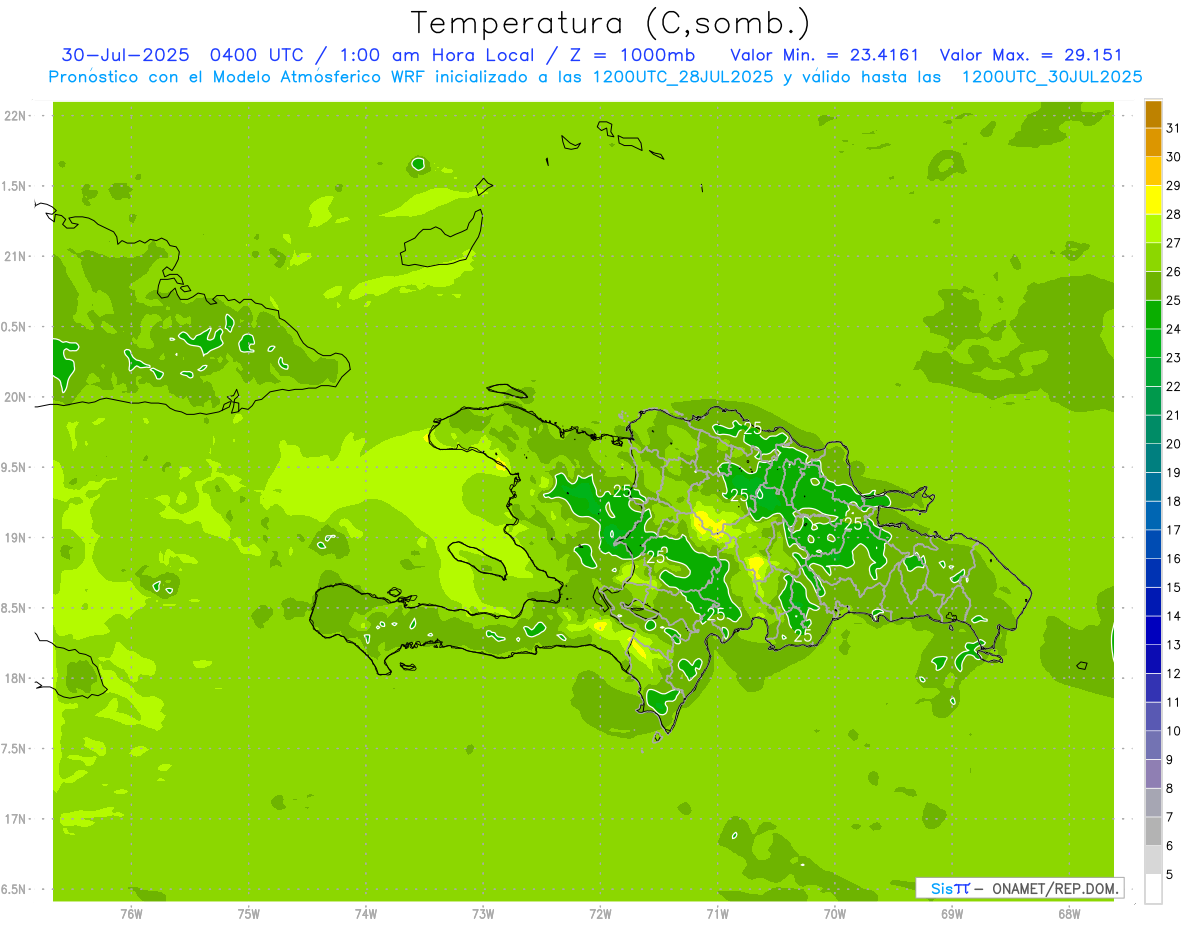Screen dimensions: 1200x927
Task: Click yellow swatch between colorbar 28 and 29
Action: click(x=1153, y=200)
